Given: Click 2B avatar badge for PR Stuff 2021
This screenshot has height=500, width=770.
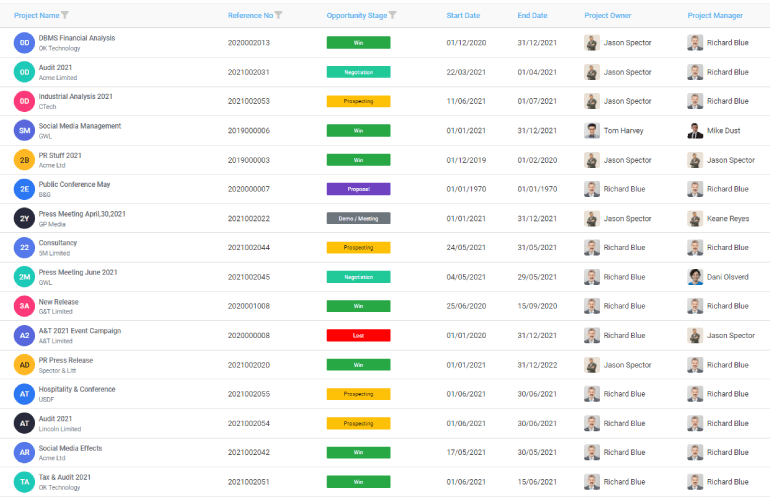Looking at the screenshot, I should [24, 160].
